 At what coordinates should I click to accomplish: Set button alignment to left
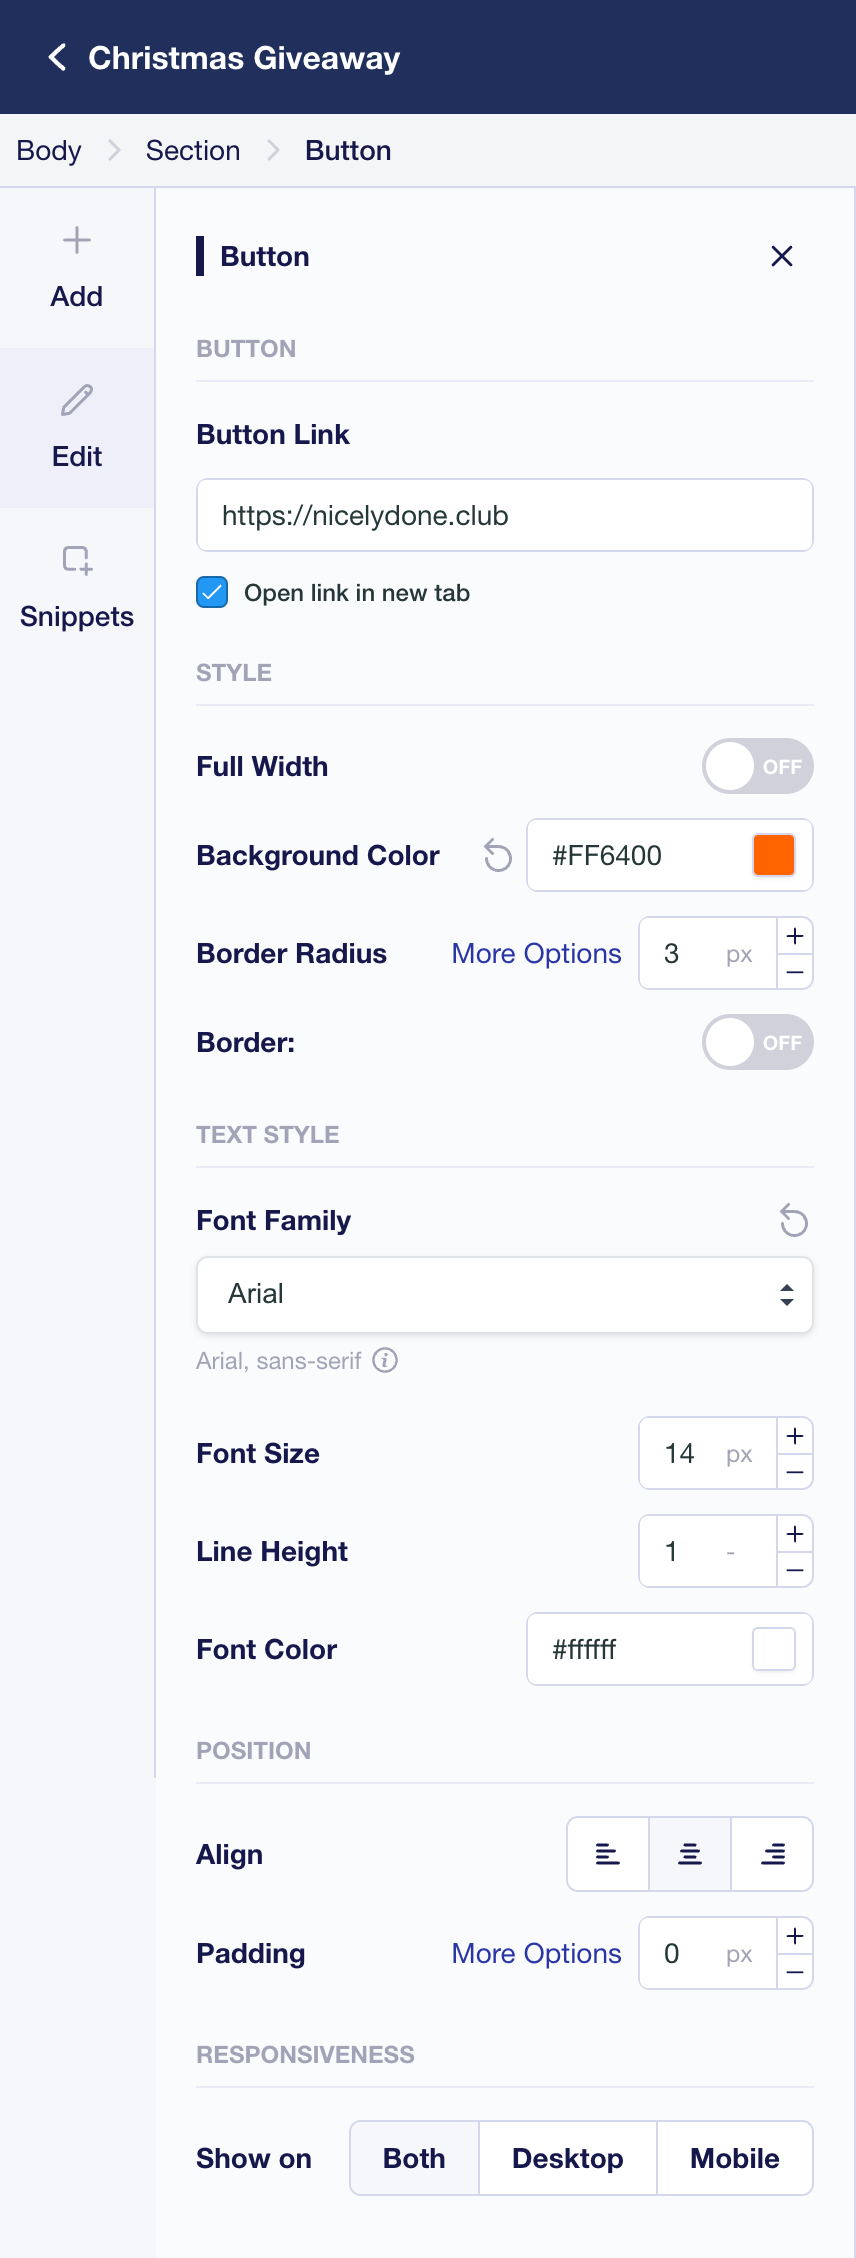(x=607, y=1854)
